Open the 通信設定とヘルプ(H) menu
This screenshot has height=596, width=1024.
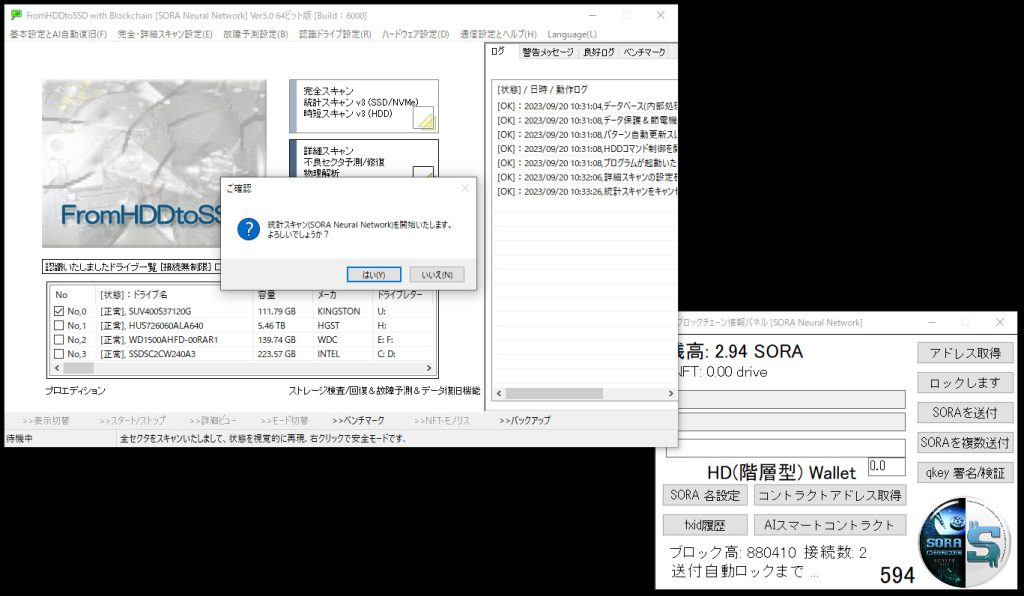point(498,34)
